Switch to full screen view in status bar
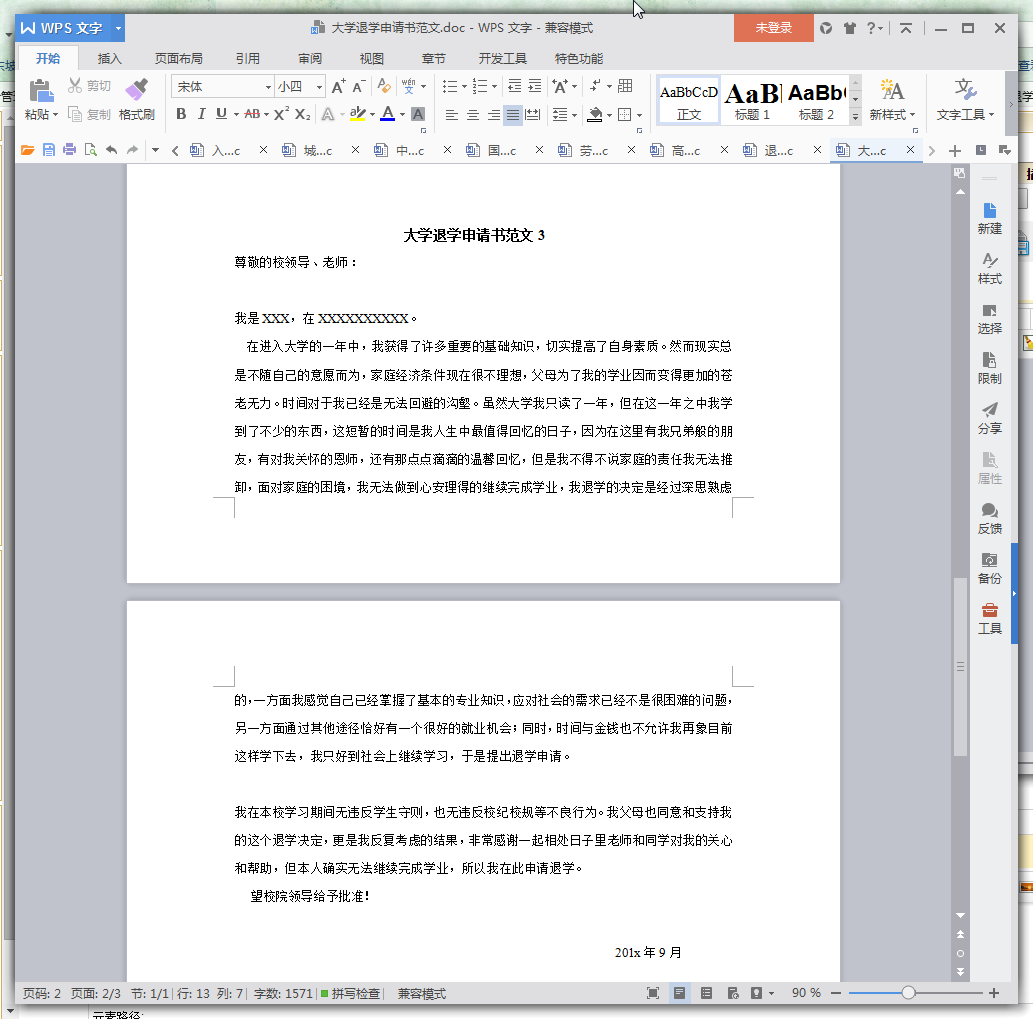1033x1019 pixels. click(653, 993)
